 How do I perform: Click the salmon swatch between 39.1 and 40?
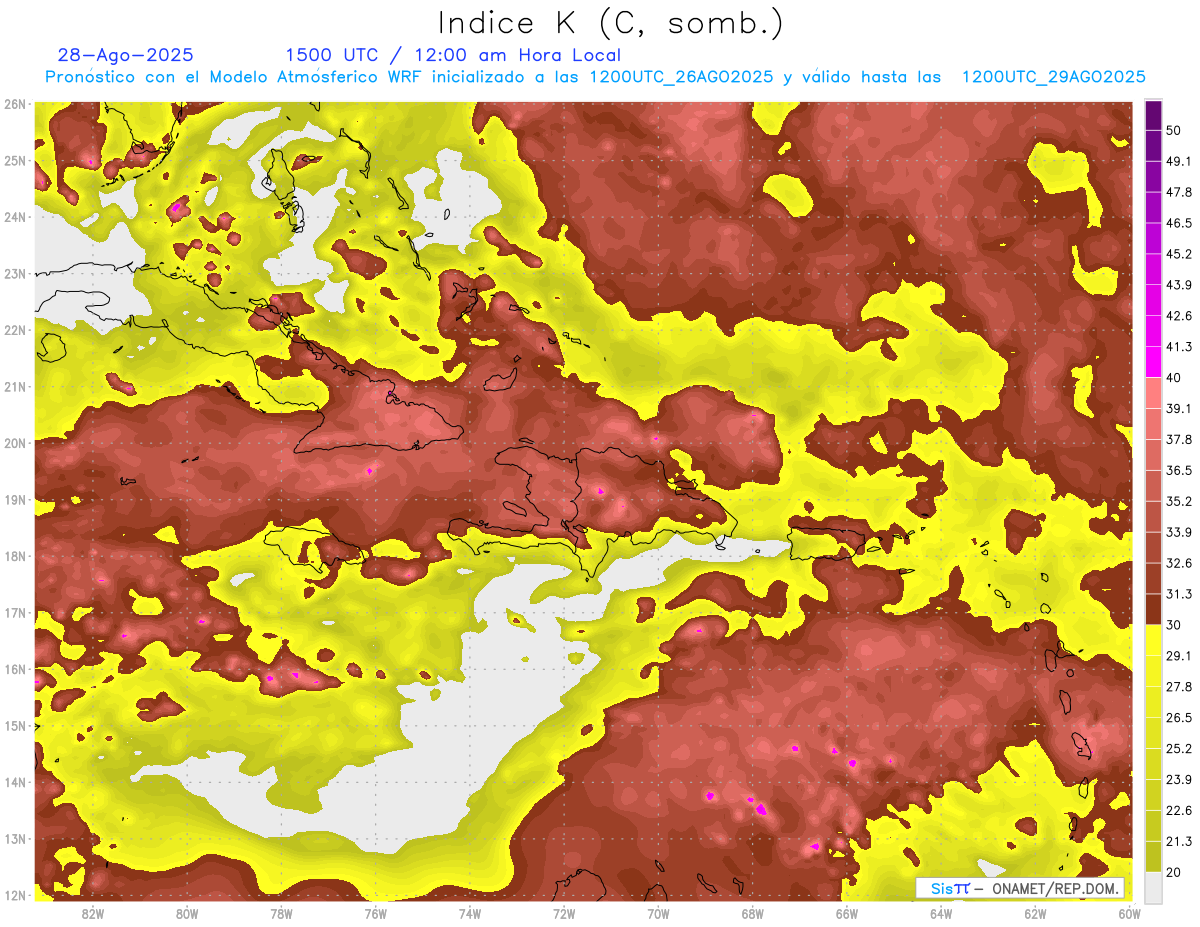pyautogui.click(x=1153, y=393)
